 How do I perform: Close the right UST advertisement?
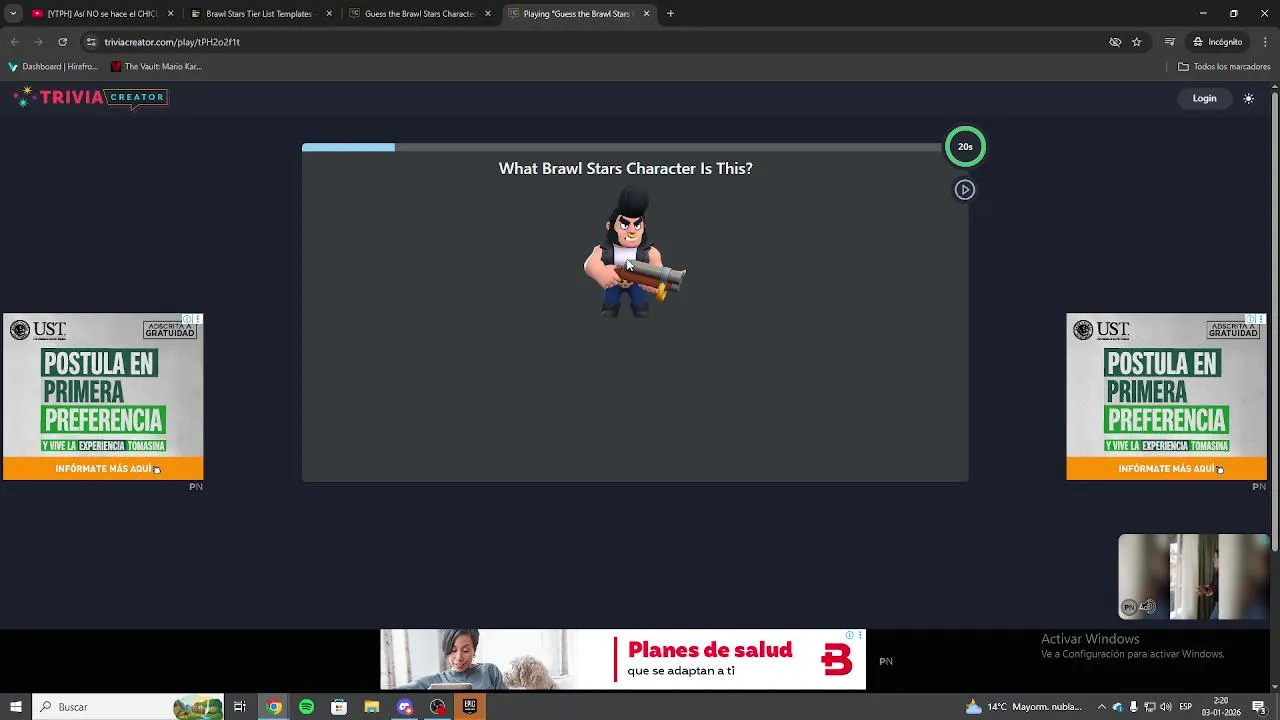coord(1261,319)
